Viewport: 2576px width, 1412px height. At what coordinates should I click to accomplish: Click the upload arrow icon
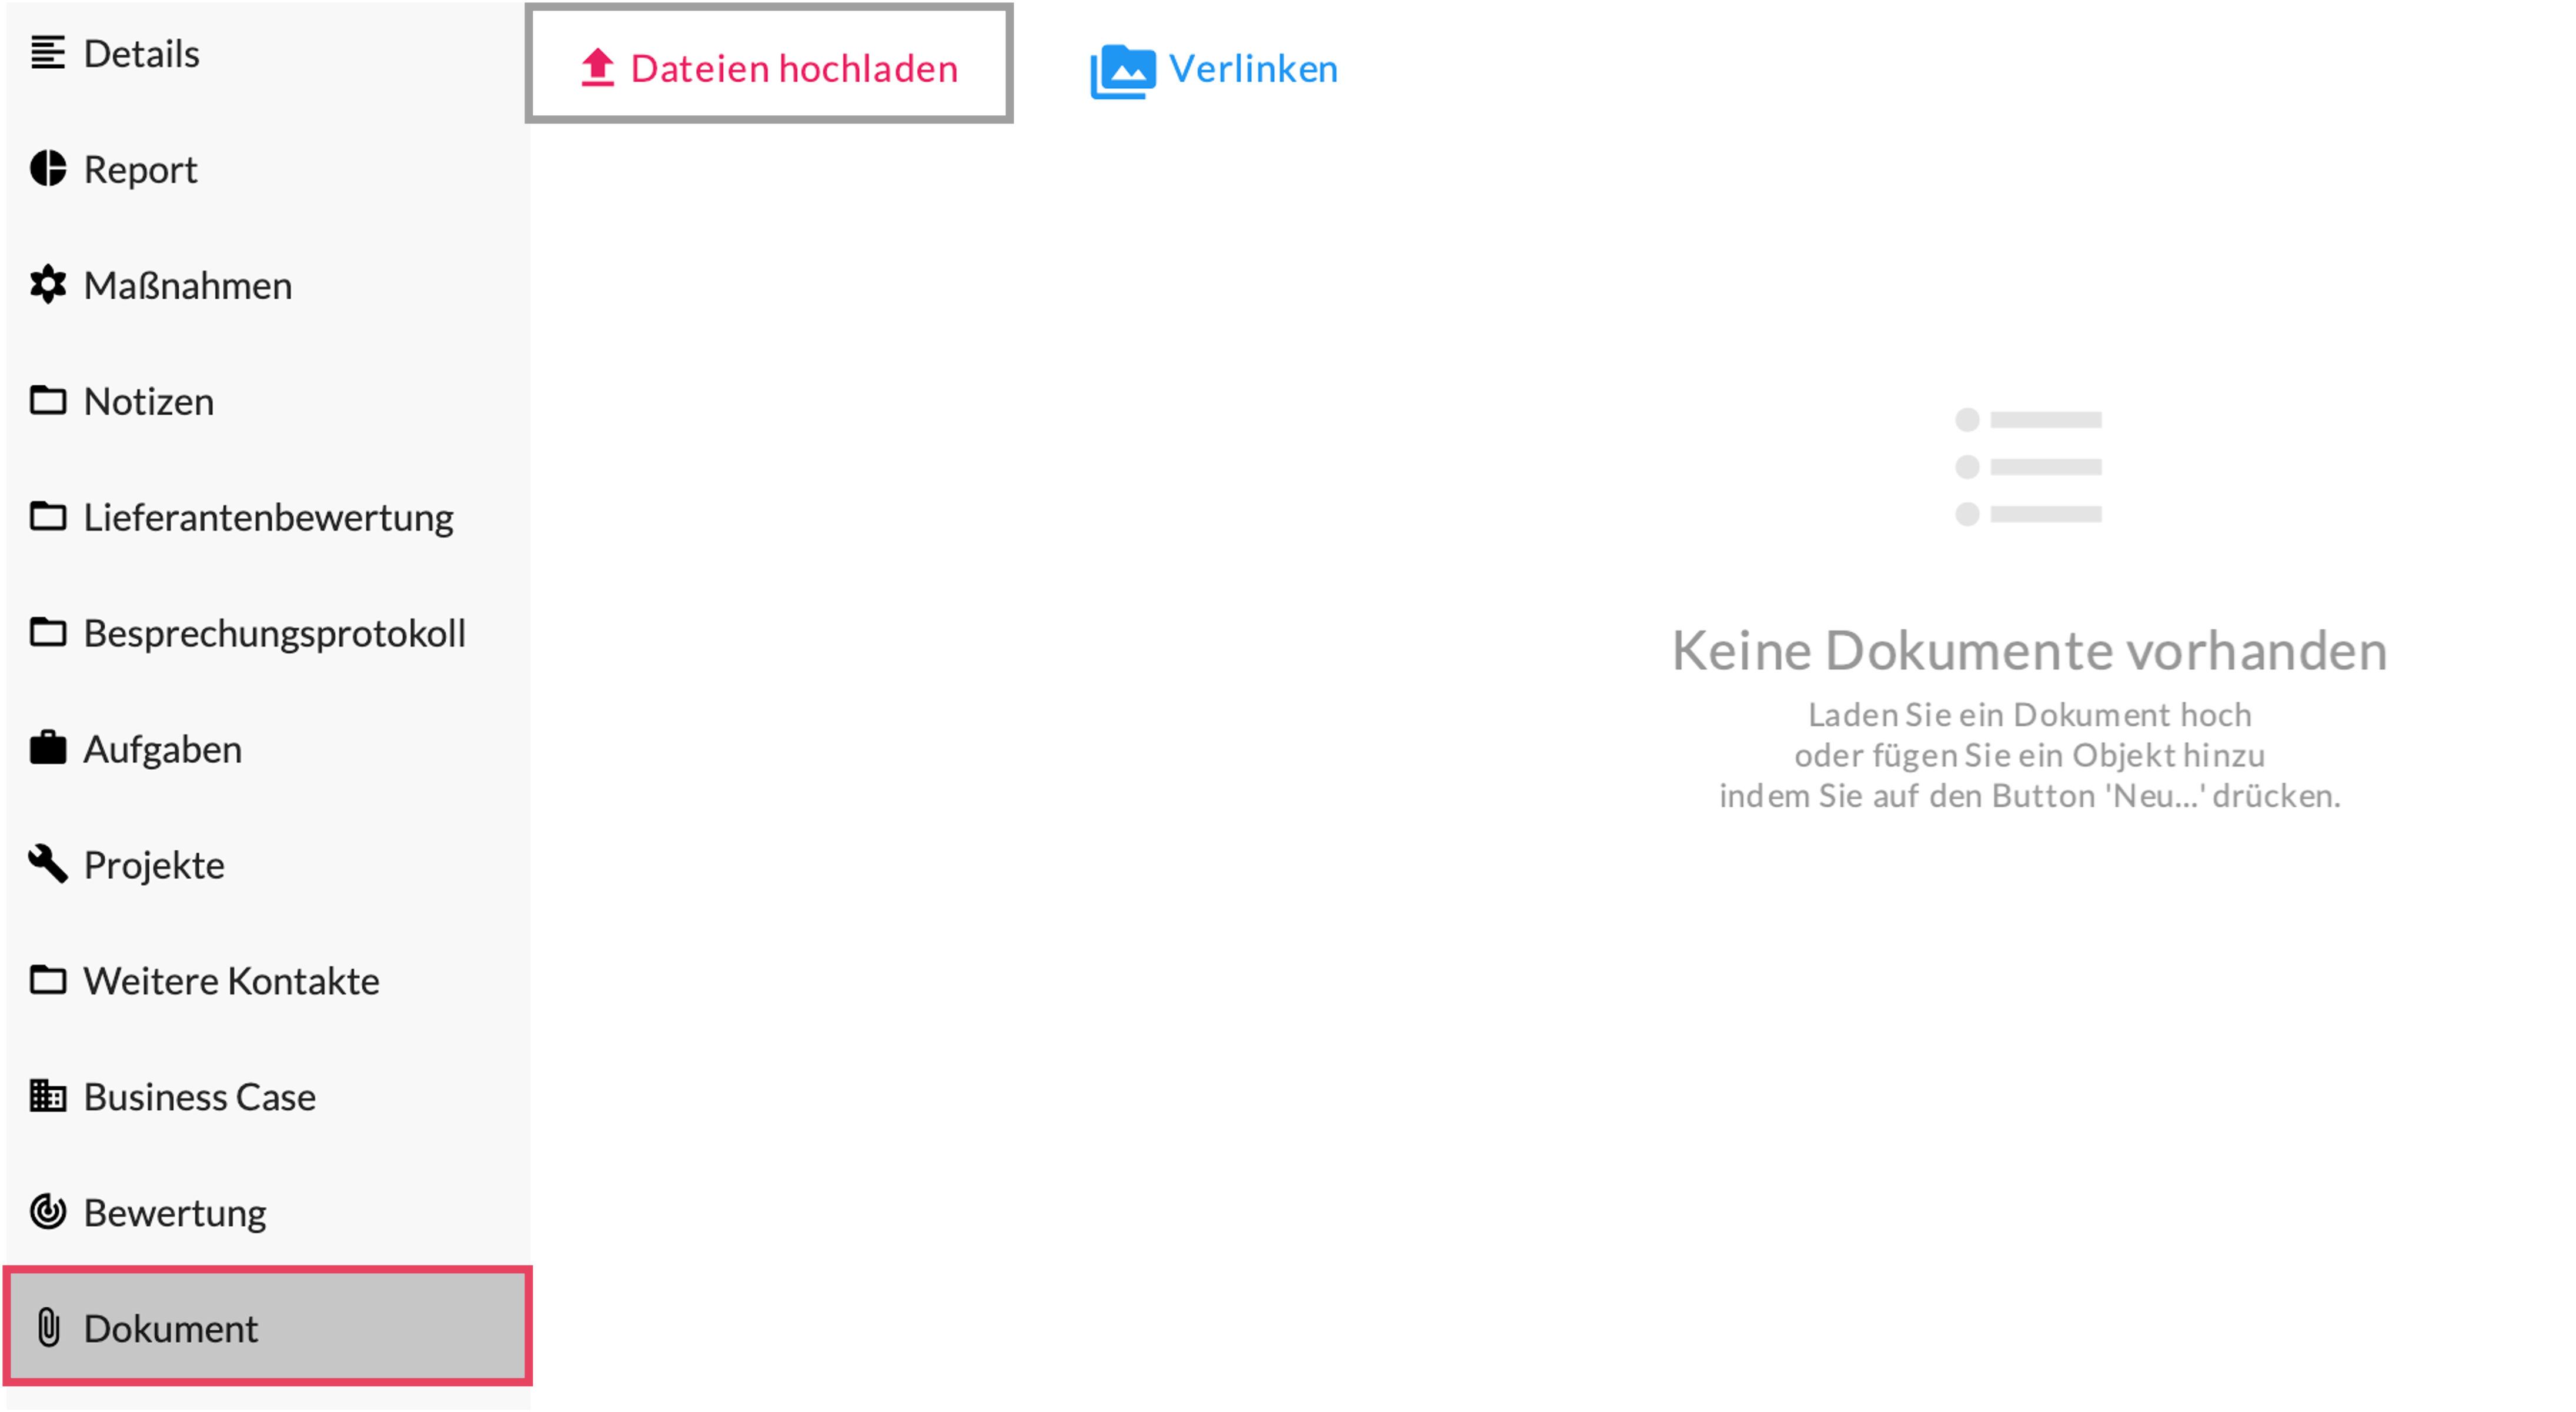point(597,68)
